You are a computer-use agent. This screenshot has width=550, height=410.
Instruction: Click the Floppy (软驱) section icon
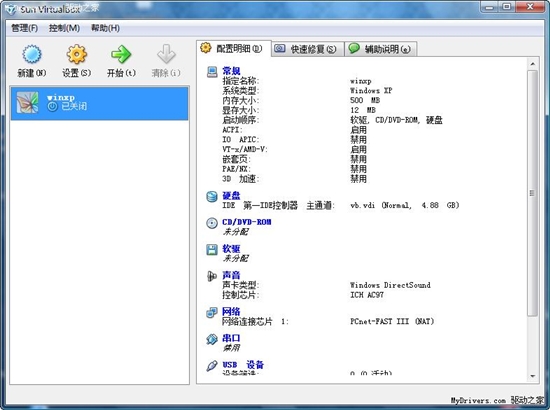click(212, 250)
